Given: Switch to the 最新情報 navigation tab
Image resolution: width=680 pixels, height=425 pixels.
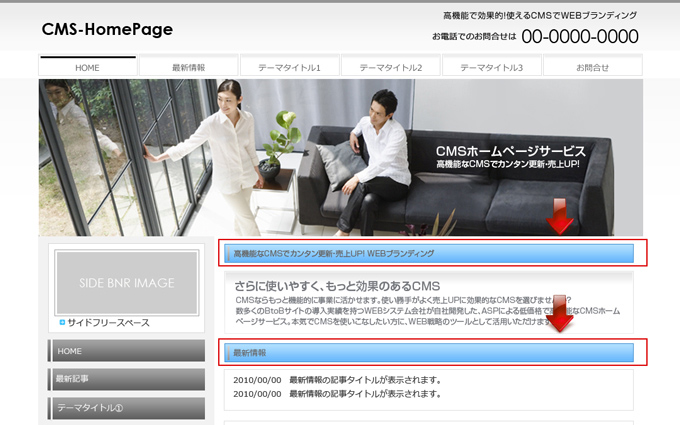Looking at the screenshot, I should [x=188, y=67].
